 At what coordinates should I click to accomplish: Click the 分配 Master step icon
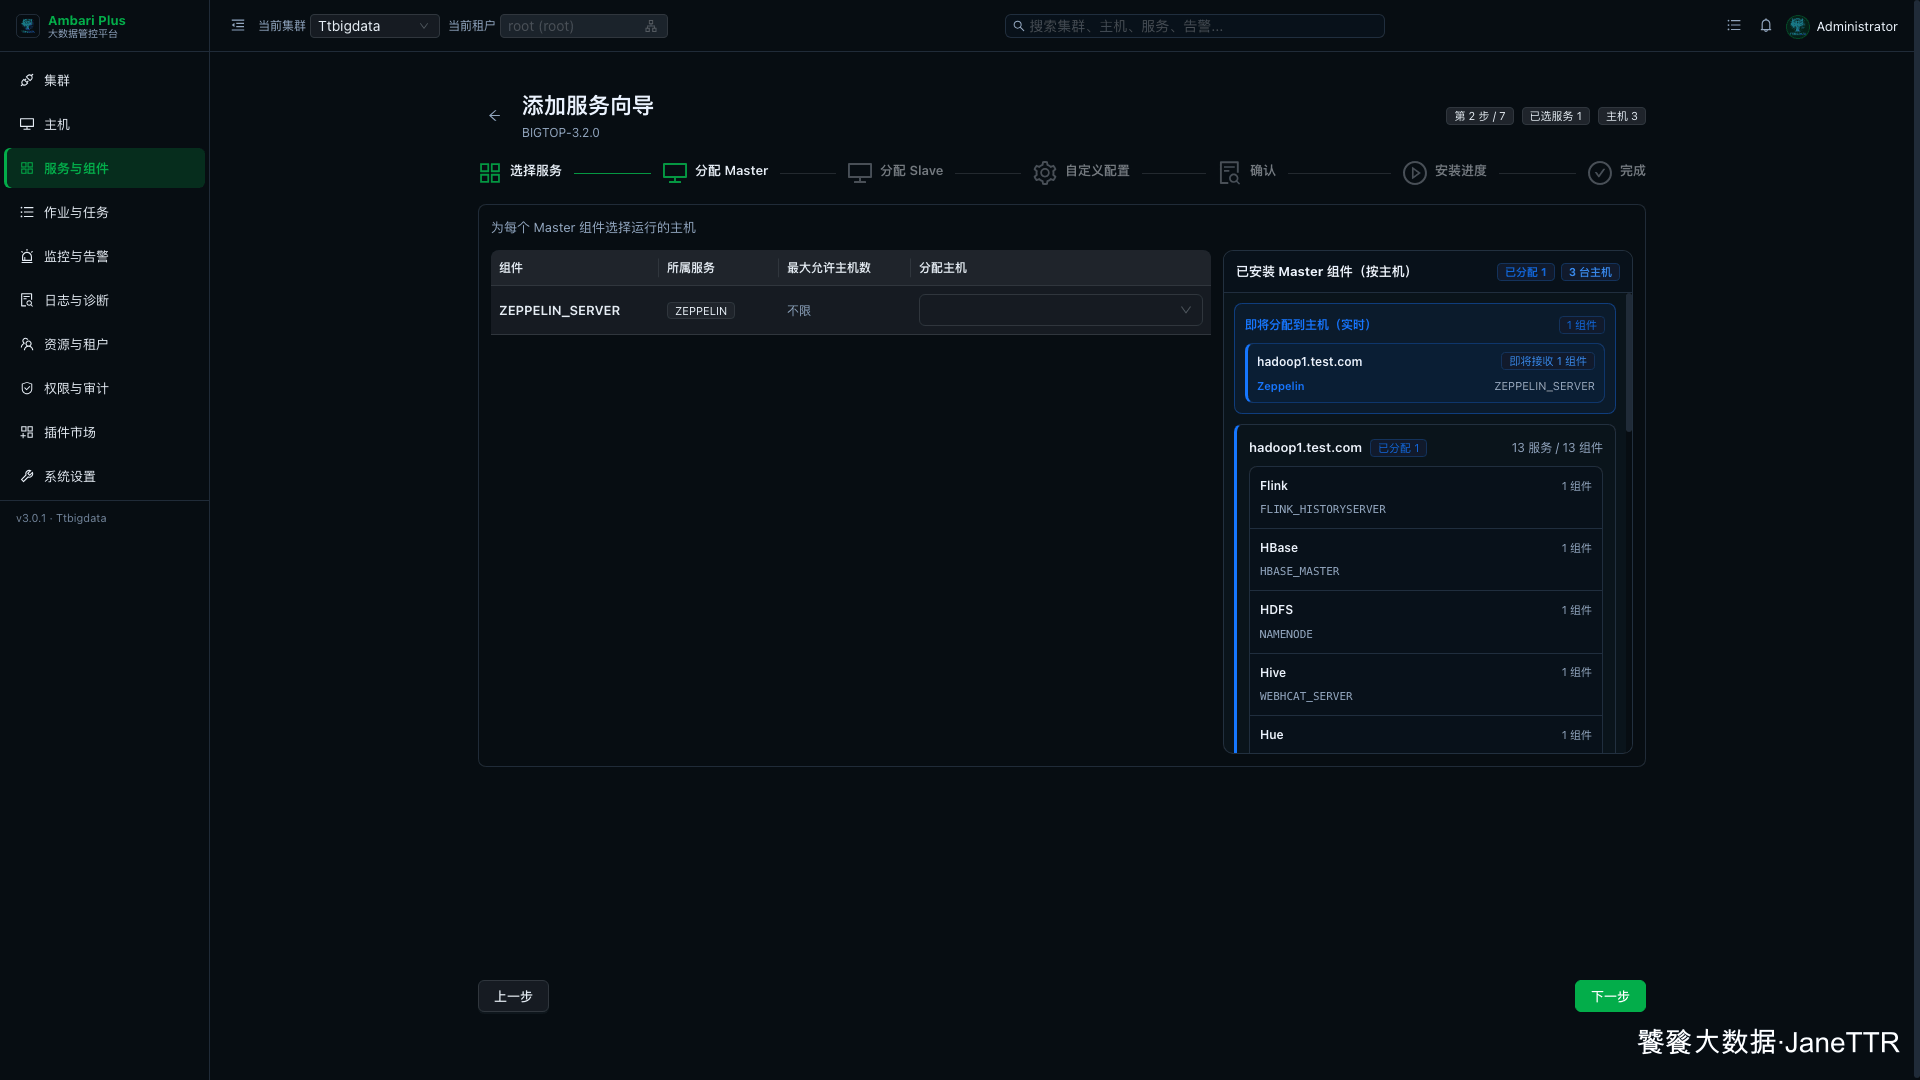click(x=675, y=173)
